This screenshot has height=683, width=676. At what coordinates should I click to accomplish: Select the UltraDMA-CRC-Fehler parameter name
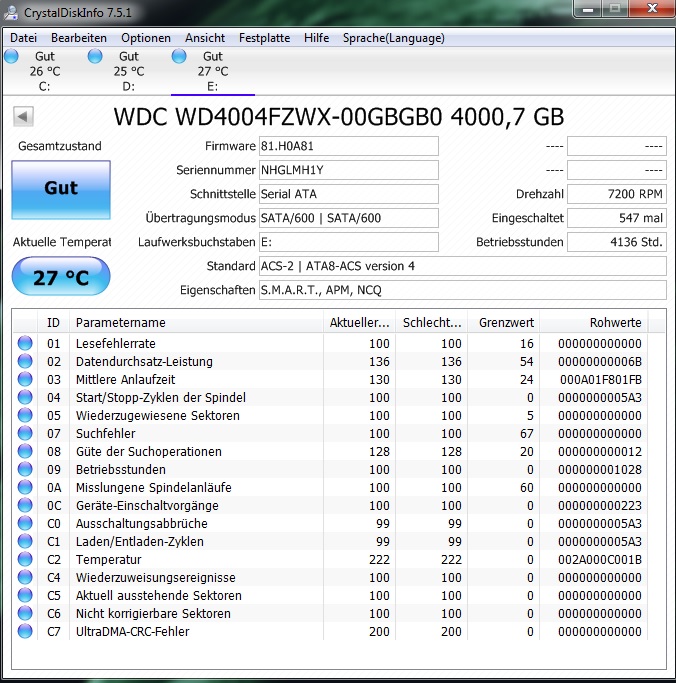[x=132, y=632]
